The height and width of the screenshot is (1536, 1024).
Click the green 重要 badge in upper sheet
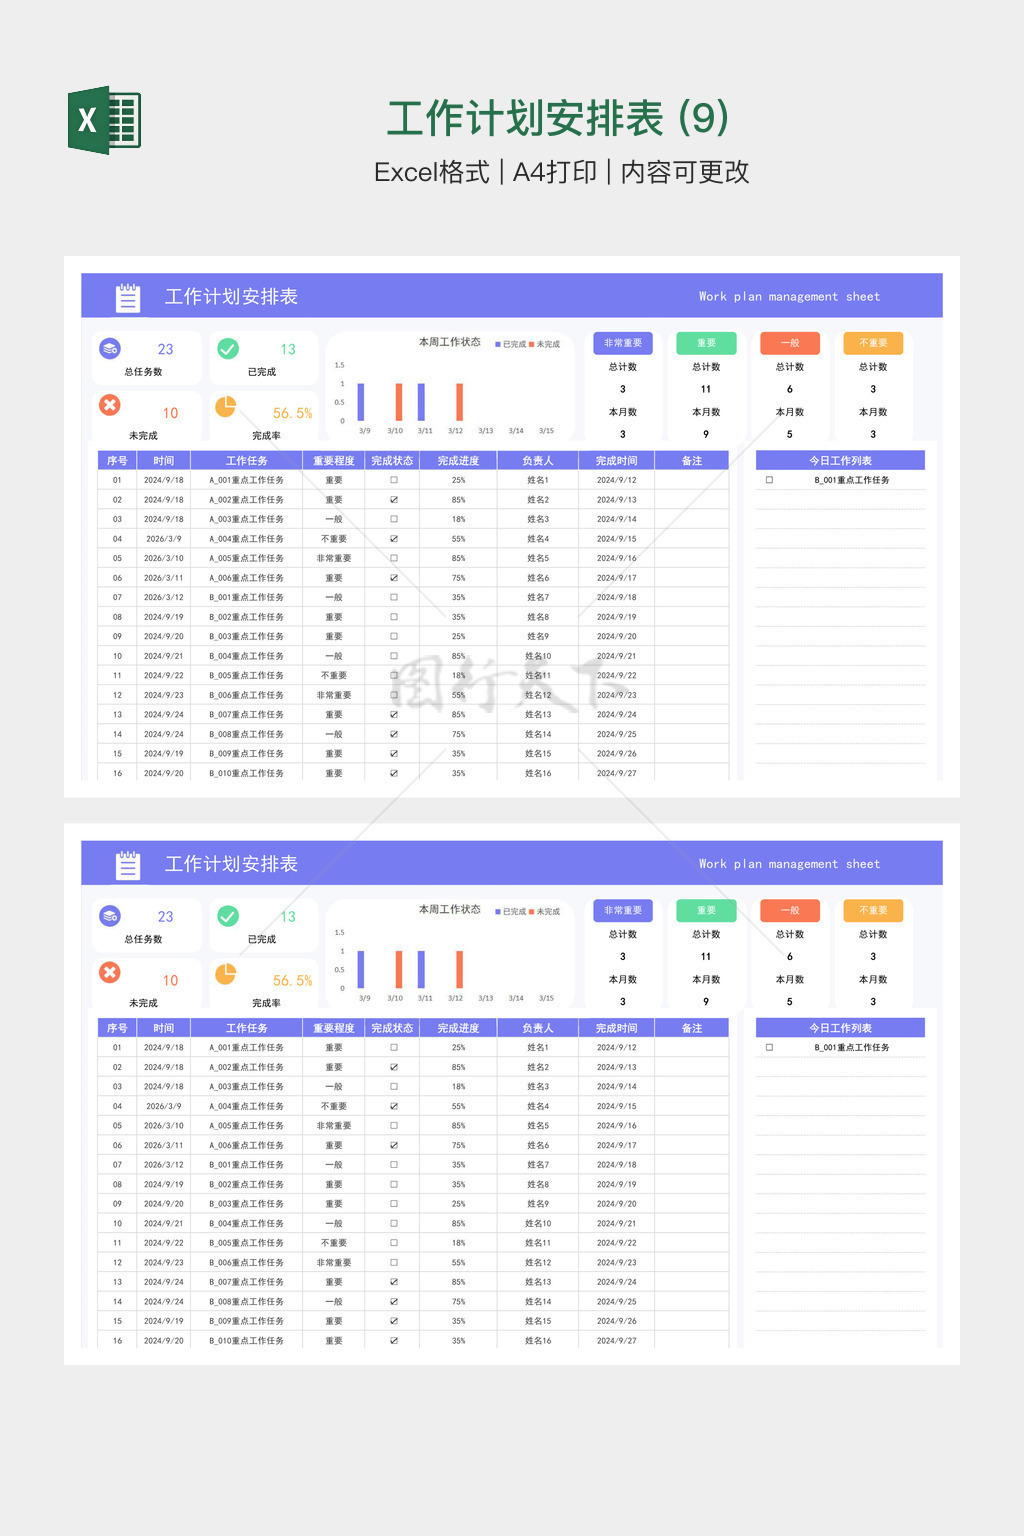tap(706, 343)
